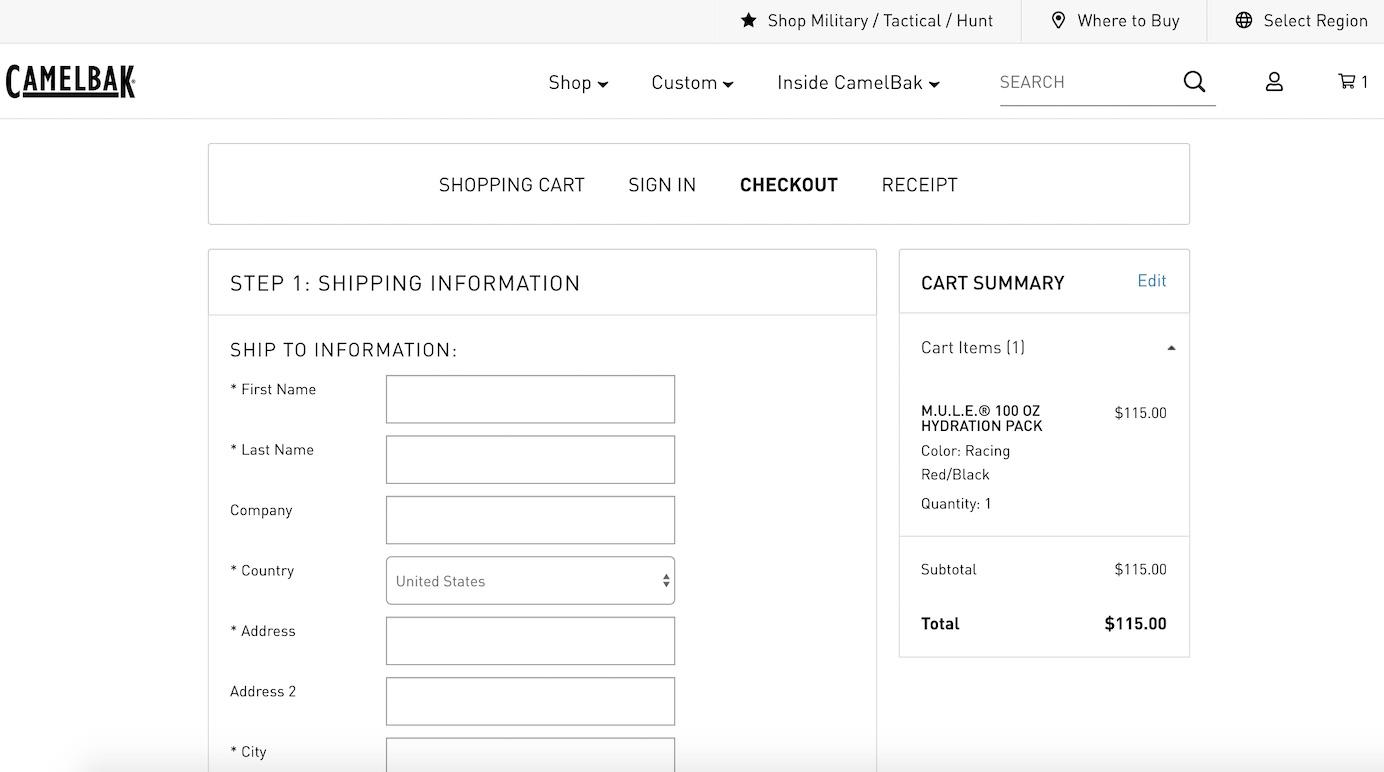
Task: Expand the Shop menu
Action: tap(578, 83)
